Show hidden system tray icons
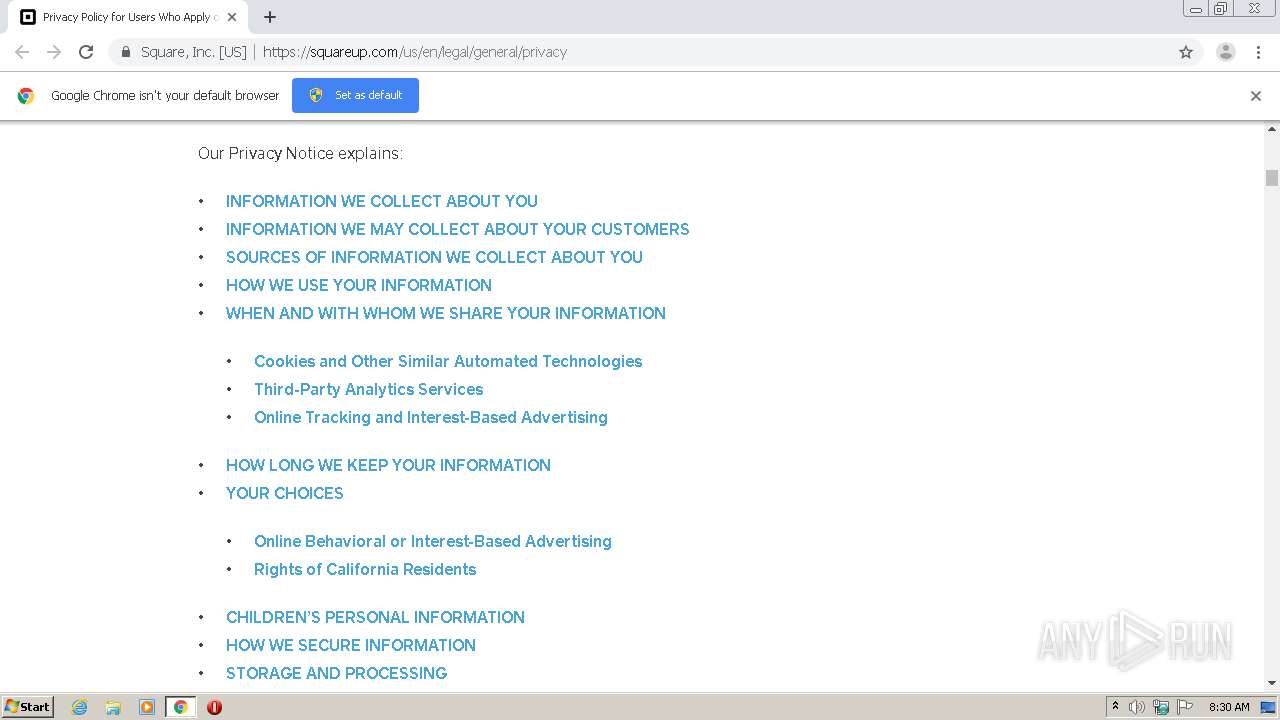1280x720 pixels. click(1115, 707)
